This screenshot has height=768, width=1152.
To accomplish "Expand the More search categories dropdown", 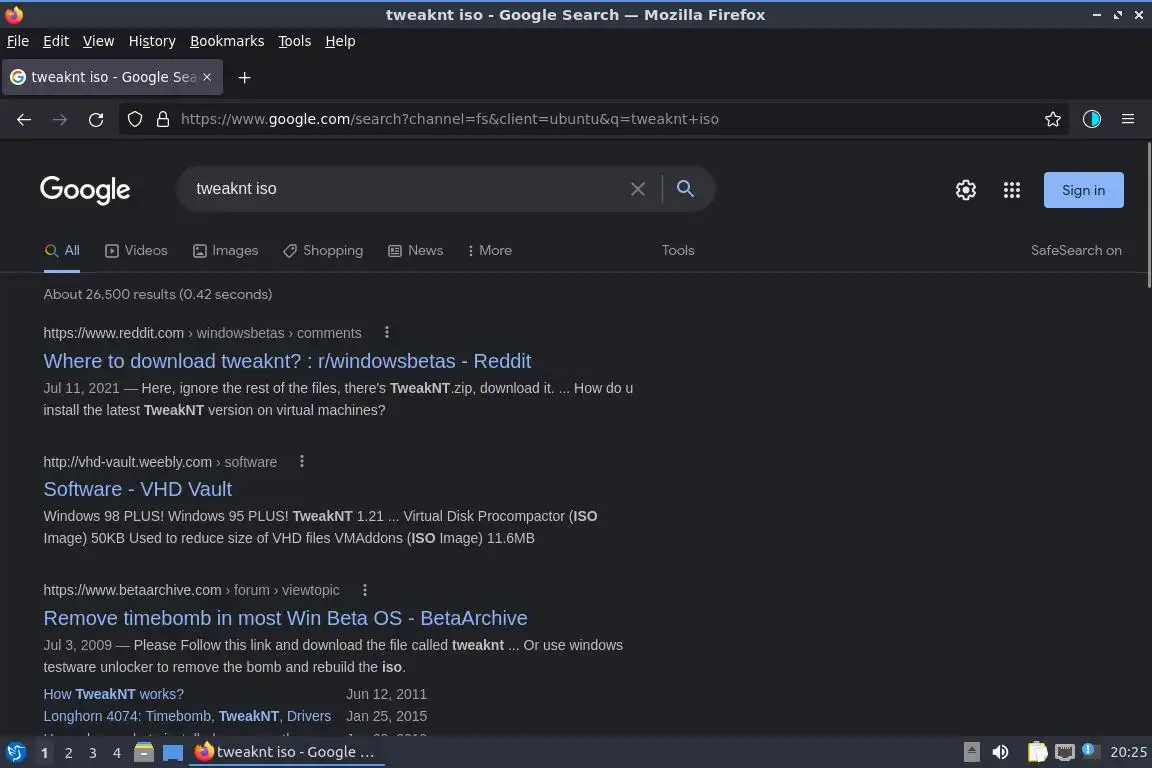I will 489,251.
